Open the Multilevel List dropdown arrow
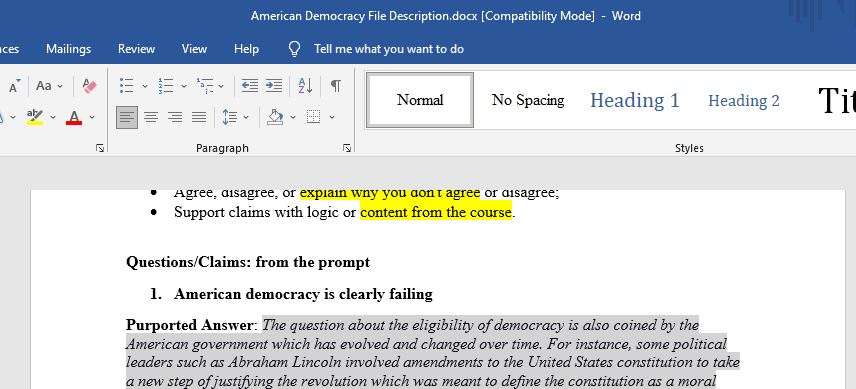856x389 pixels. [221, 86]
